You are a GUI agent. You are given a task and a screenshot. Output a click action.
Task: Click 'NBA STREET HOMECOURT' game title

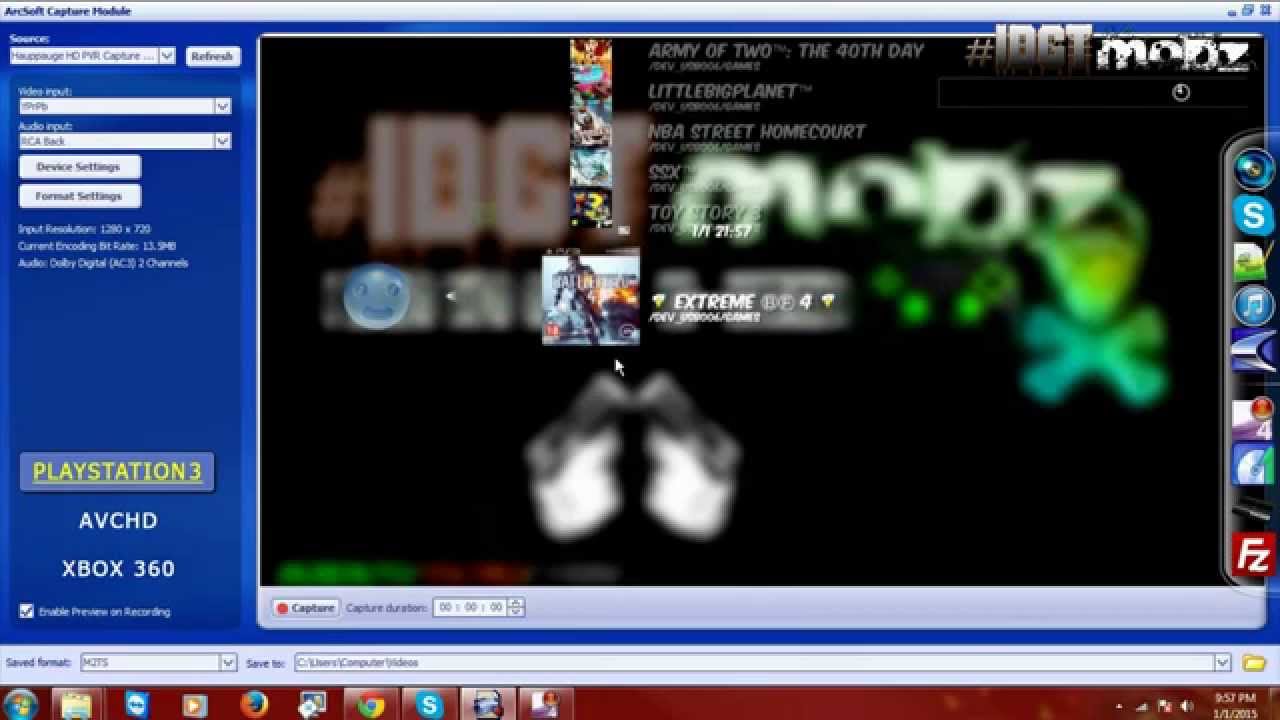click(x=757, y=131)
